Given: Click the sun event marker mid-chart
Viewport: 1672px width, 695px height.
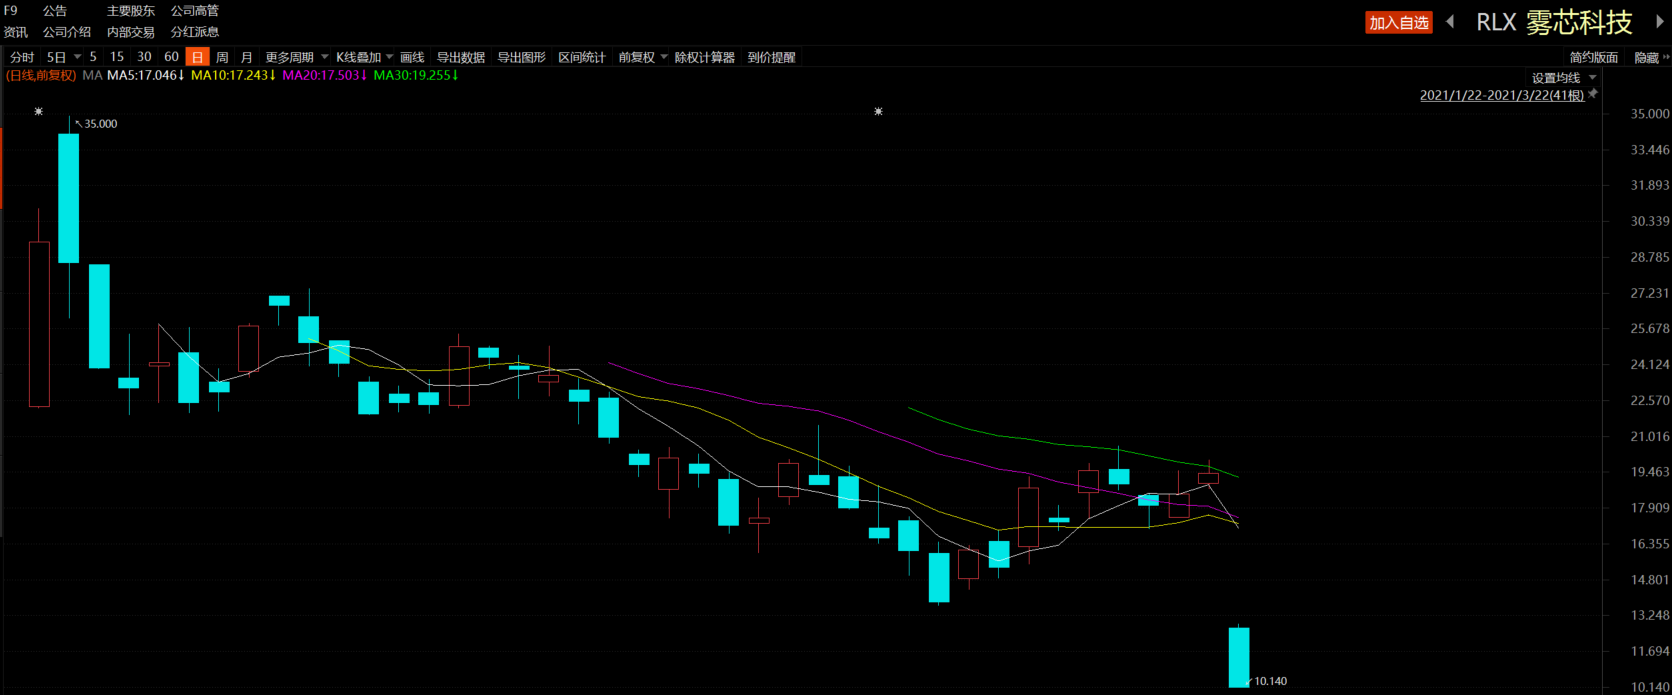Looking at the screenshot, I should [878, 111].
